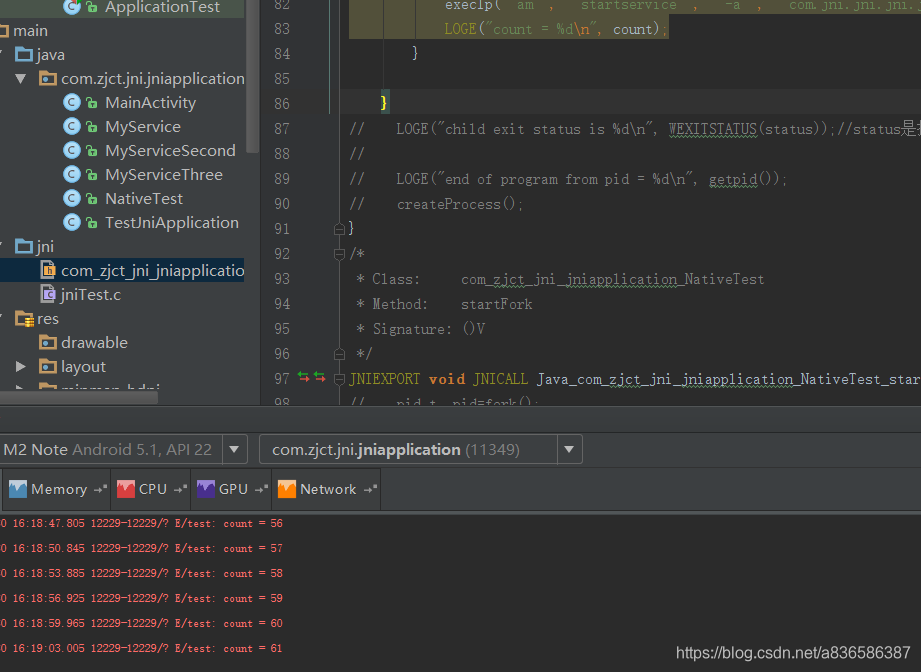Click GPU monitor chart icon
Viewport: 921px width, 672px height.
[x=206, y=489]
